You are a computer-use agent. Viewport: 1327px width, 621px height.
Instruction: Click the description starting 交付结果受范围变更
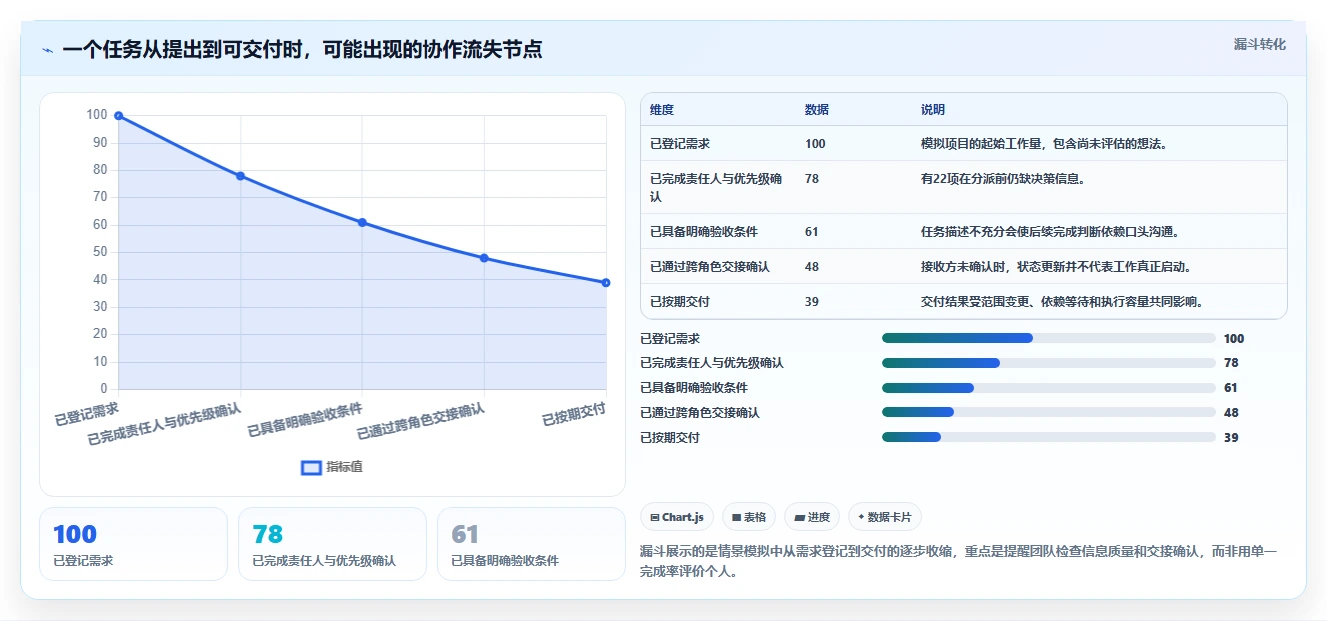tap(1061, 302)
